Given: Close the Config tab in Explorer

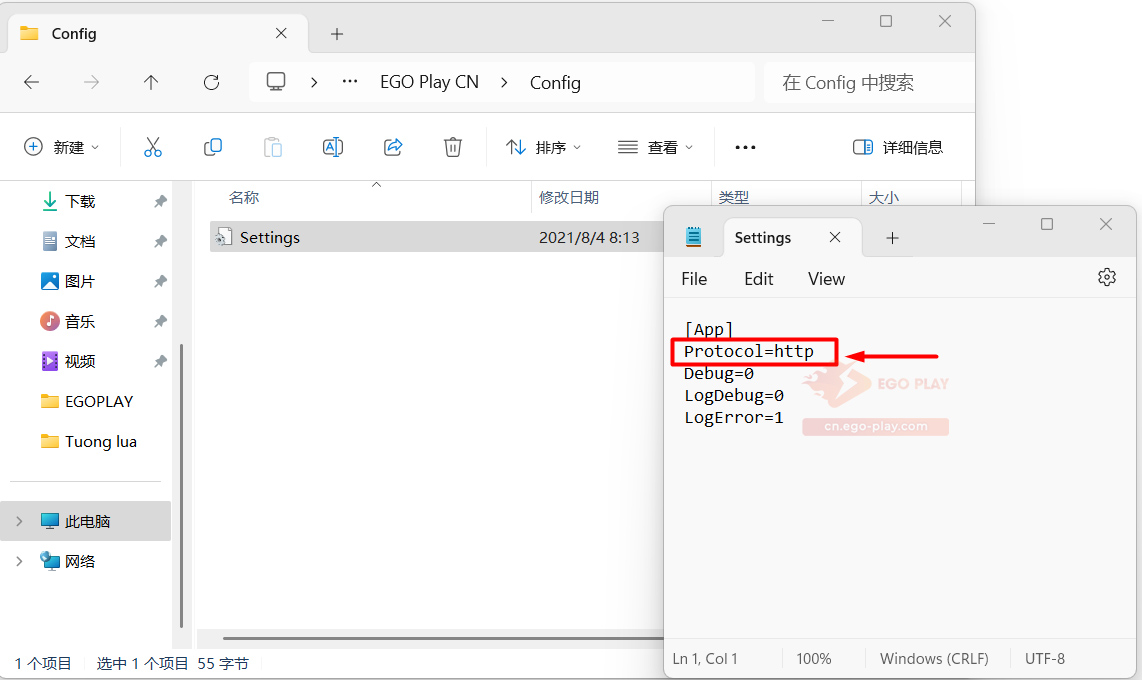Looking at the screenshot, I should click(281, 33).
